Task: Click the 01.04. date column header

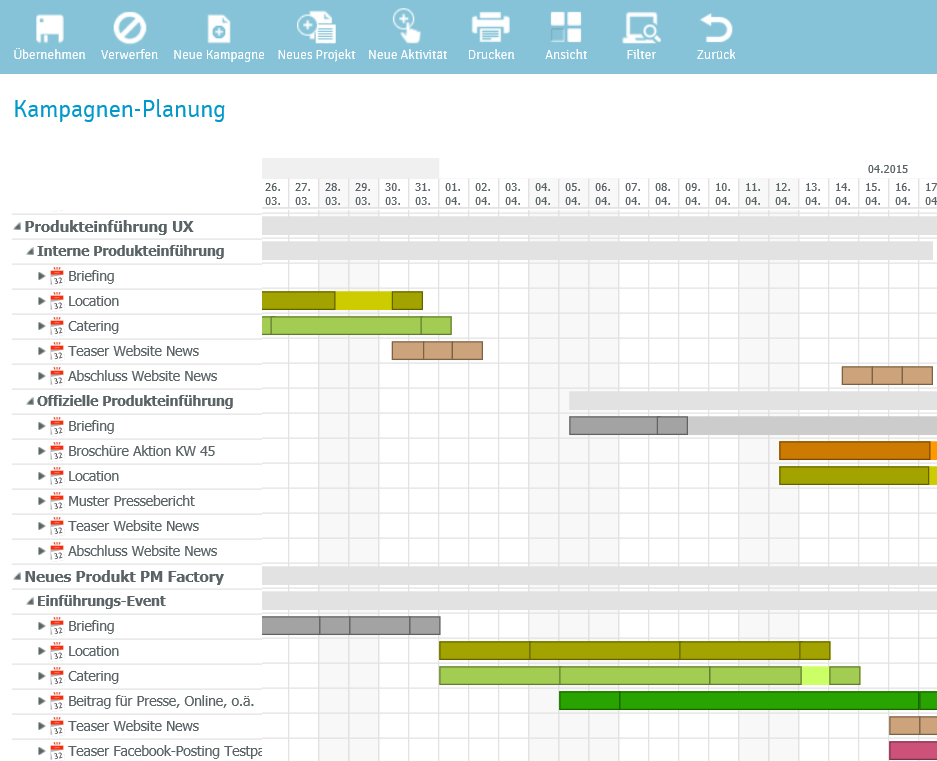Action: (x=453, y=194)
